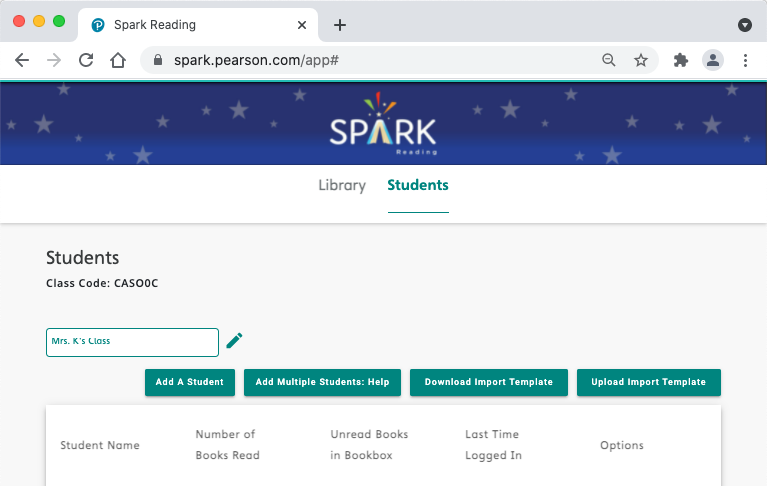Click Upload Import Template button
Screen dimensions: 767x486
[648, 382]
